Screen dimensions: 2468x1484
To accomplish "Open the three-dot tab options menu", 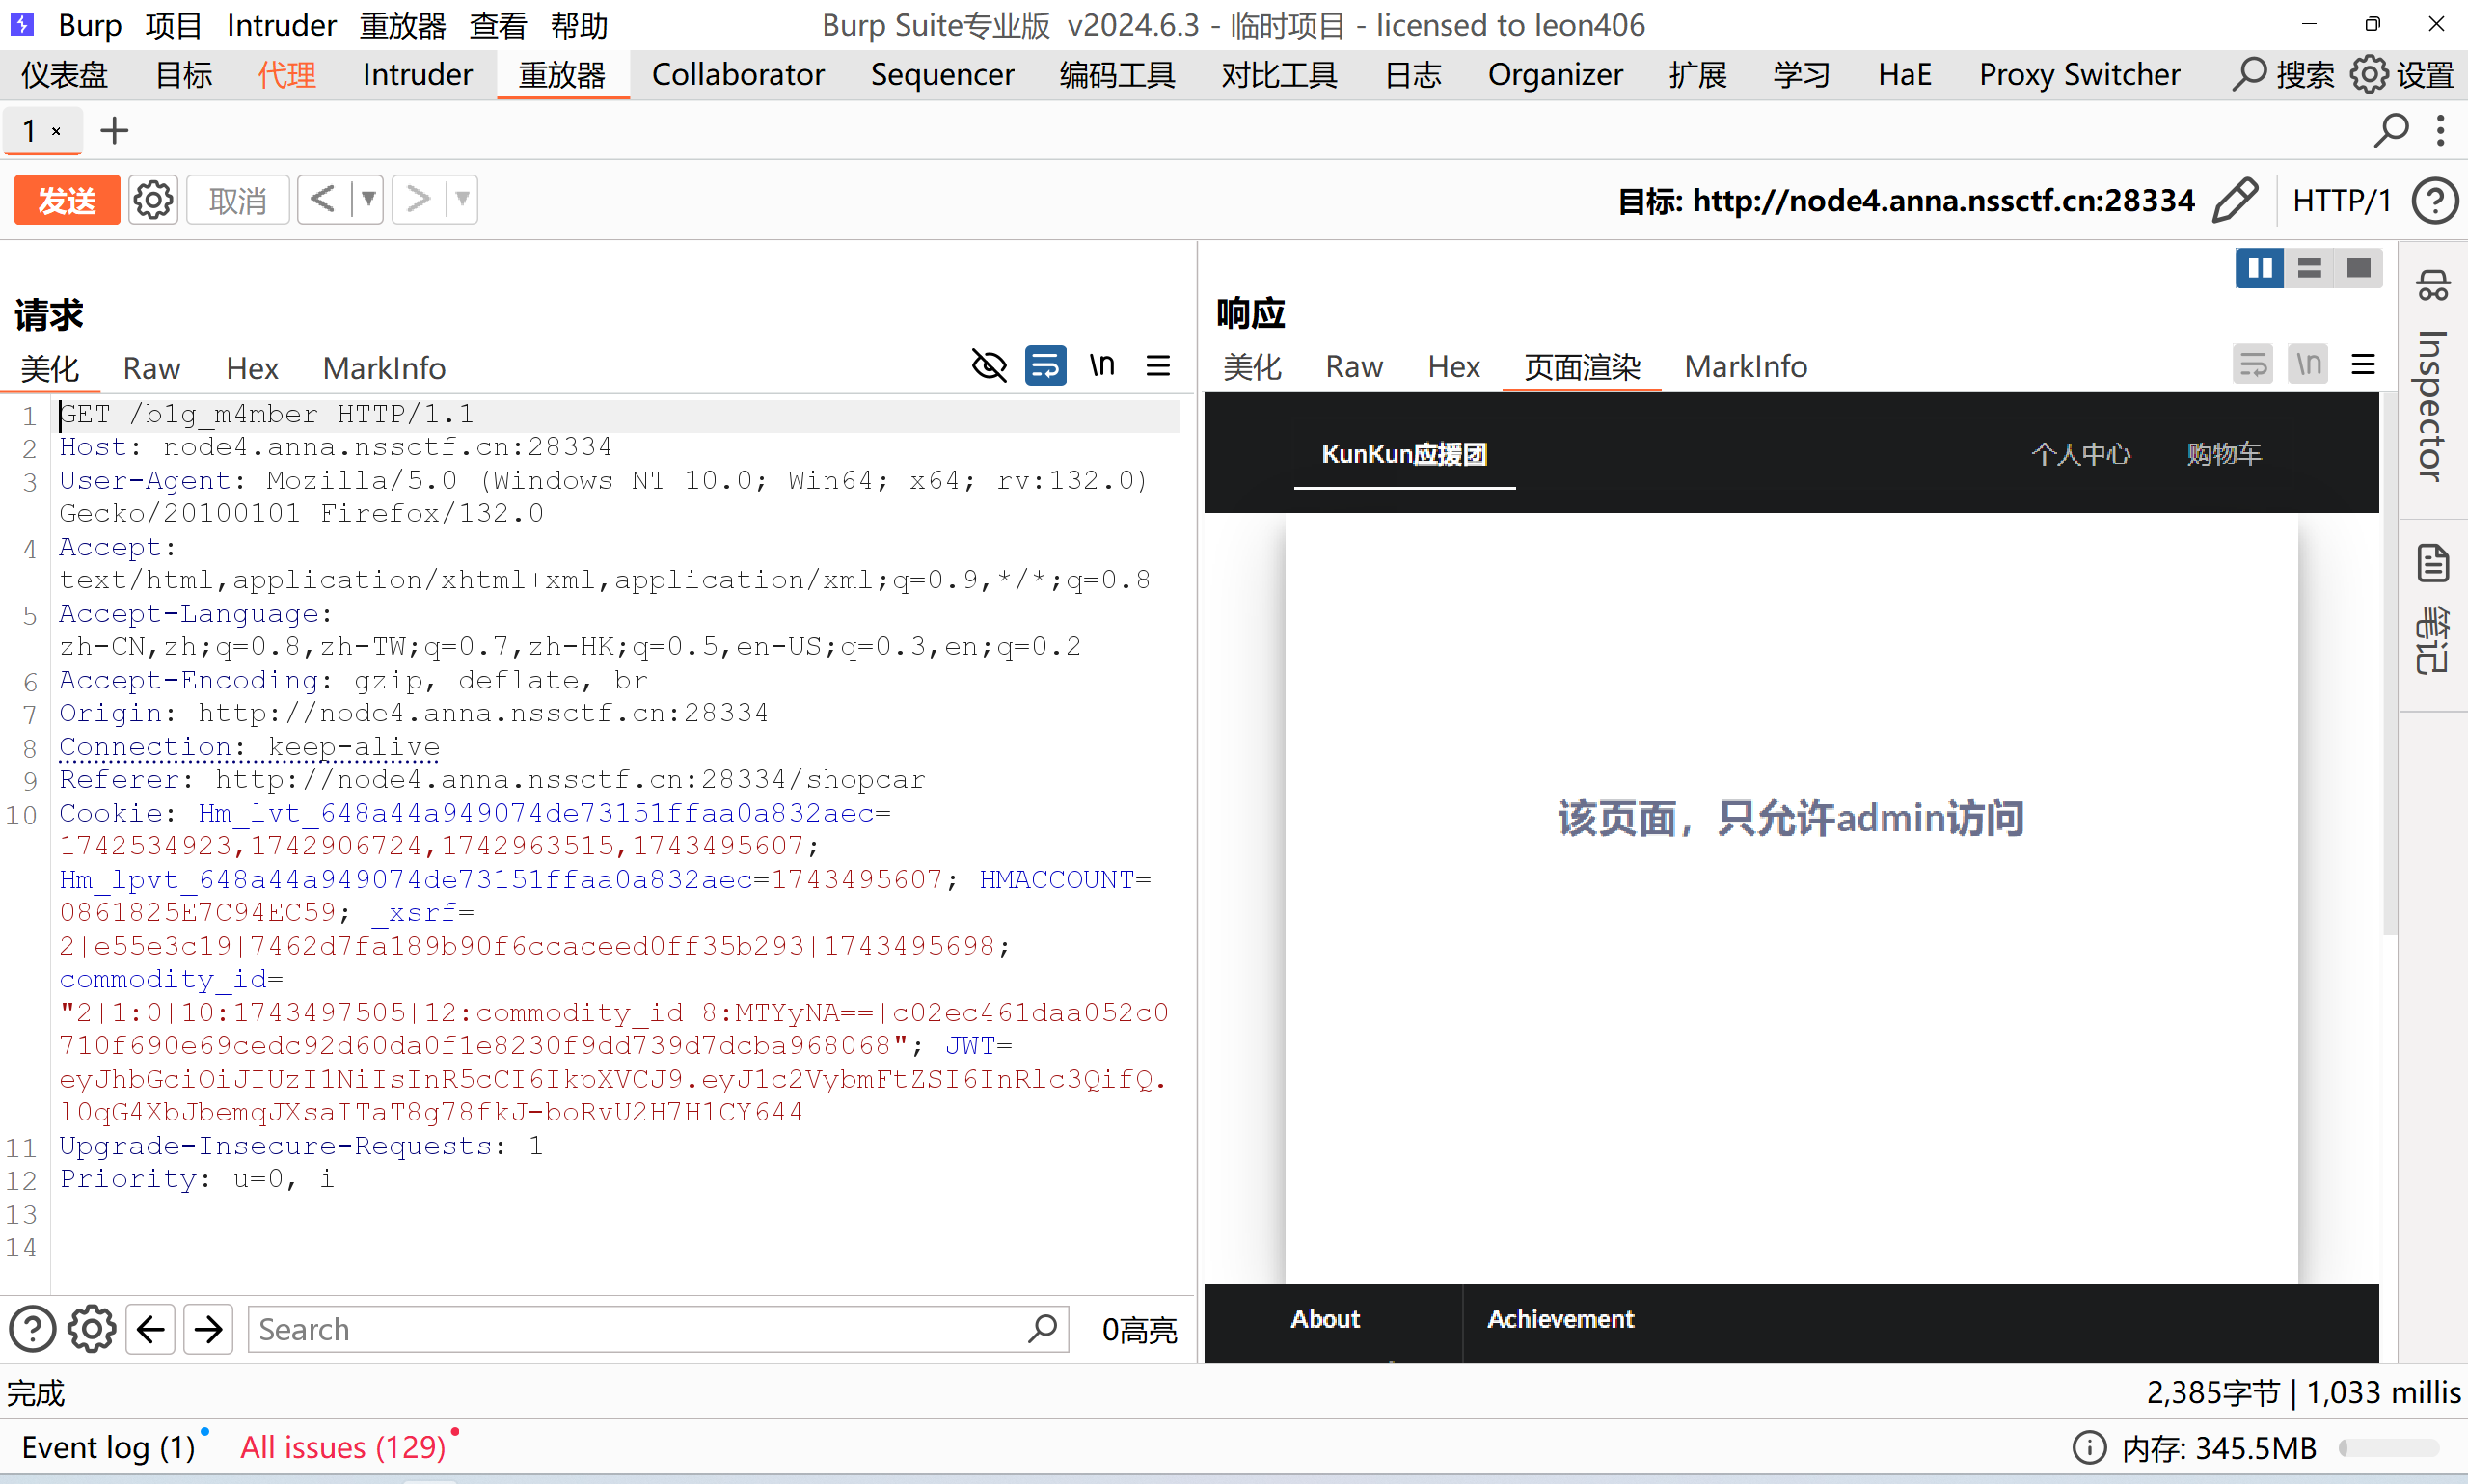I will pos(2440,130).
